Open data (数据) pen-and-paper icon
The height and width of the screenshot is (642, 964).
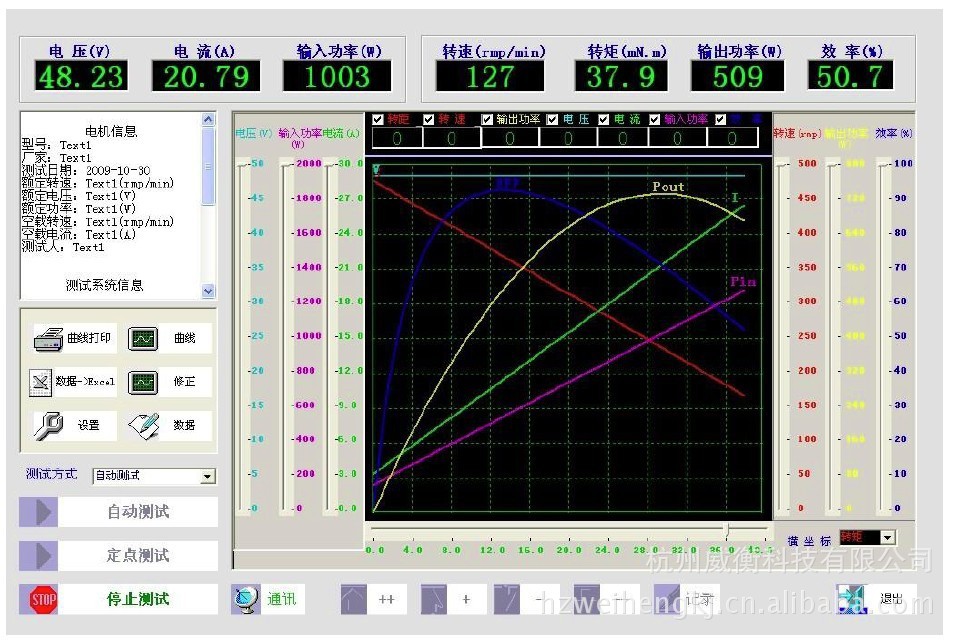[144, 426]
